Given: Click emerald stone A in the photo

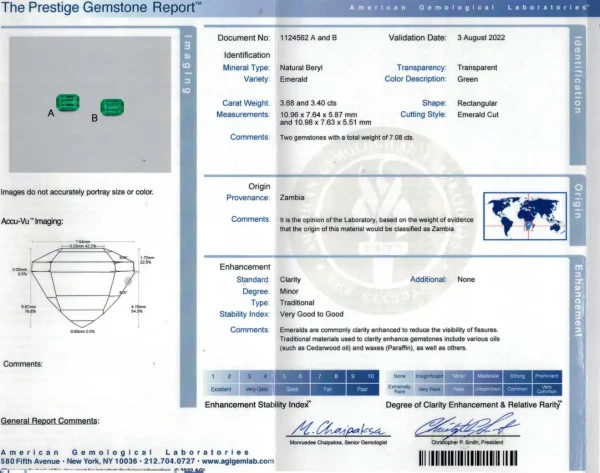Looking at the screenshot, I should (68, 103).
